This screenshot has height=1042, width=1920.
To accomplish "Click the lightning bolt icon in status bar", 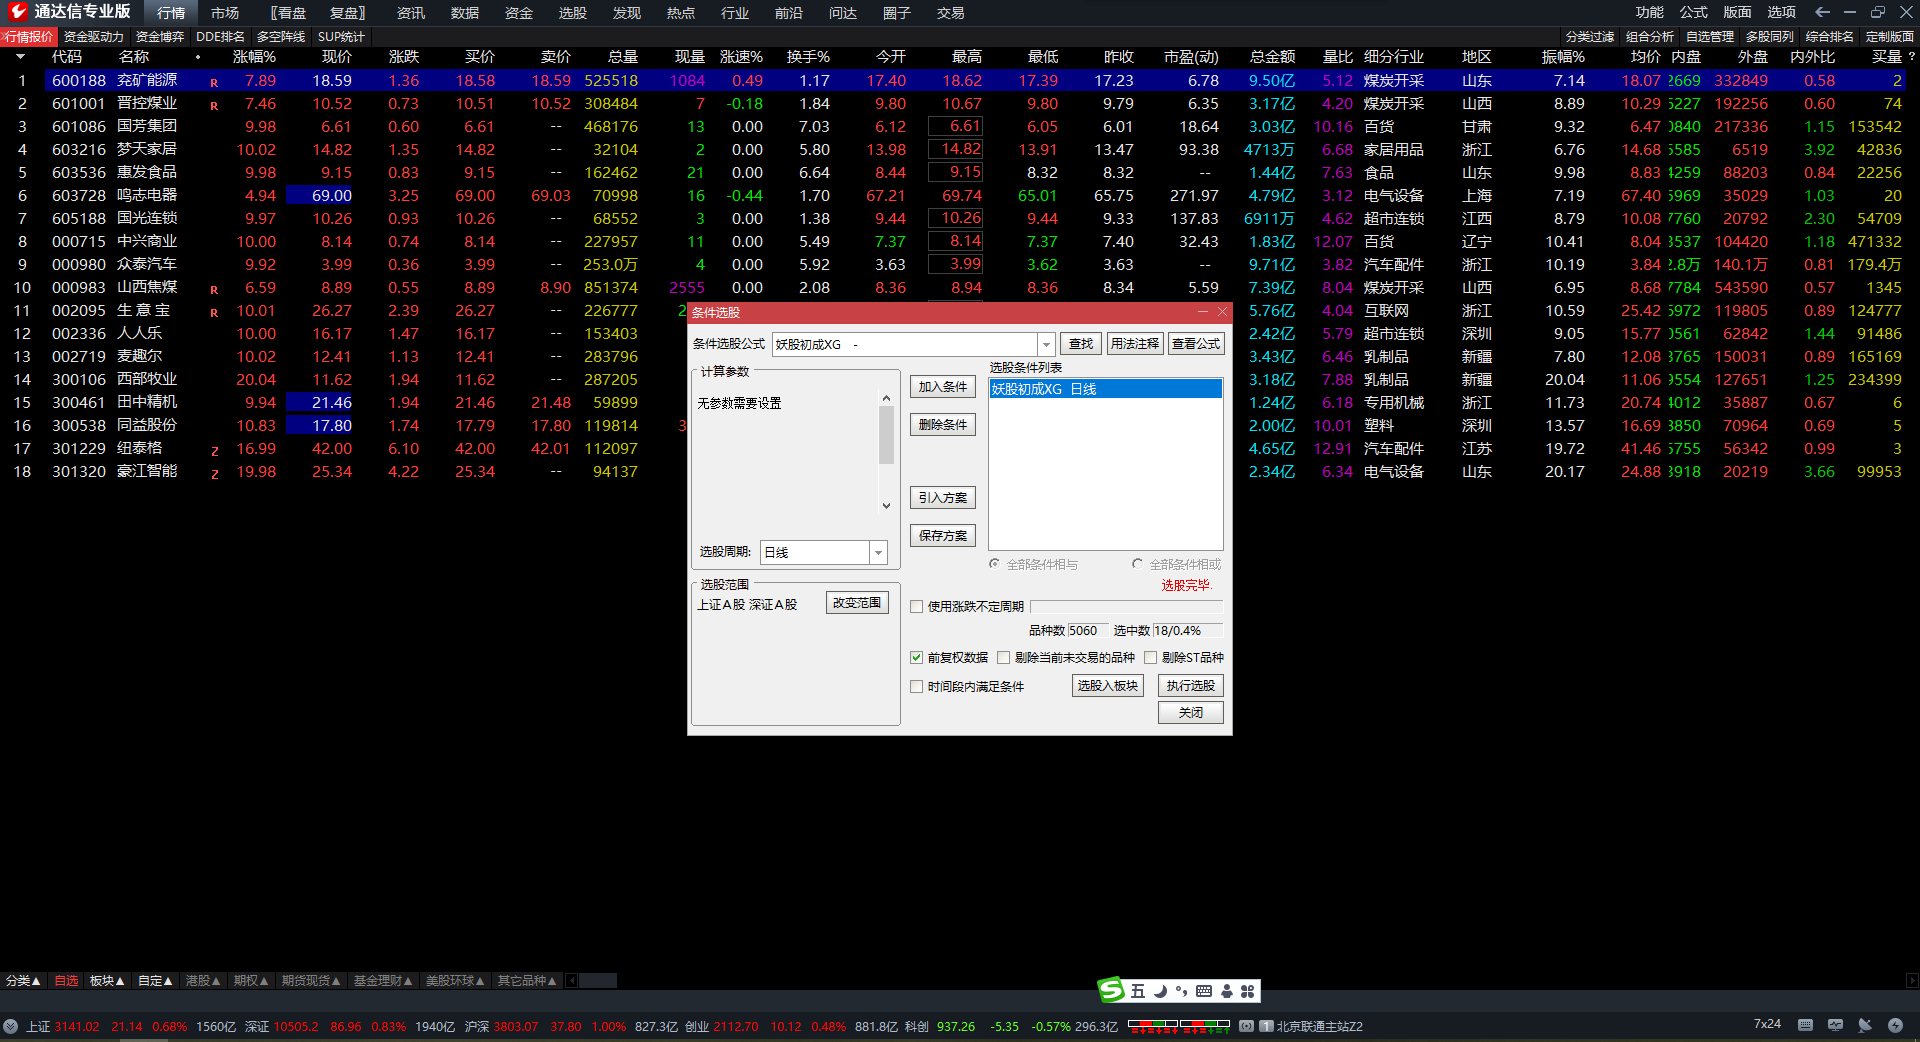I will tap(1895, 1025).
